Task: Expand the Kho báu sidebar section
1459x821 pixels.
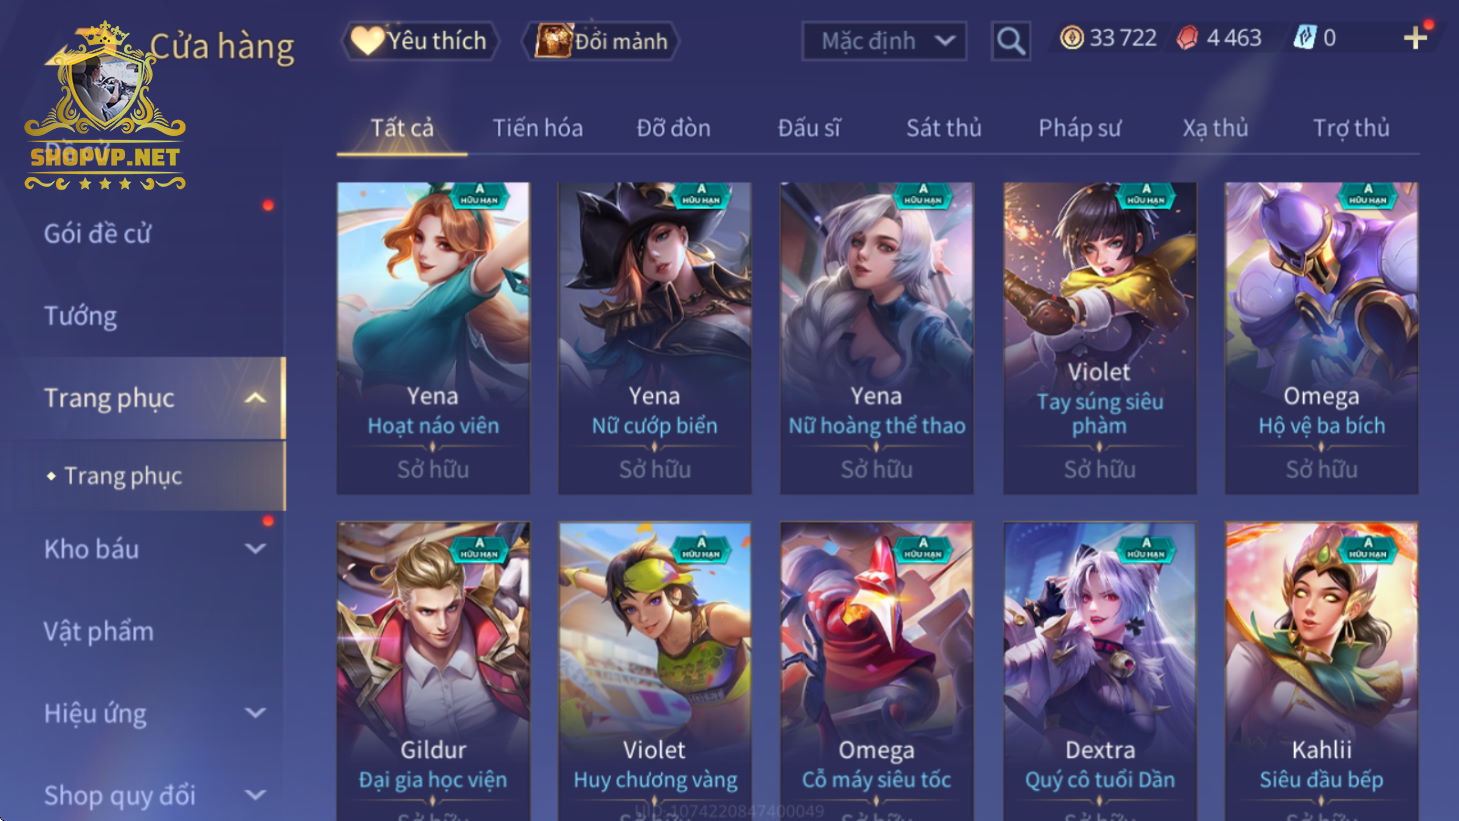Action: point(256,549)
